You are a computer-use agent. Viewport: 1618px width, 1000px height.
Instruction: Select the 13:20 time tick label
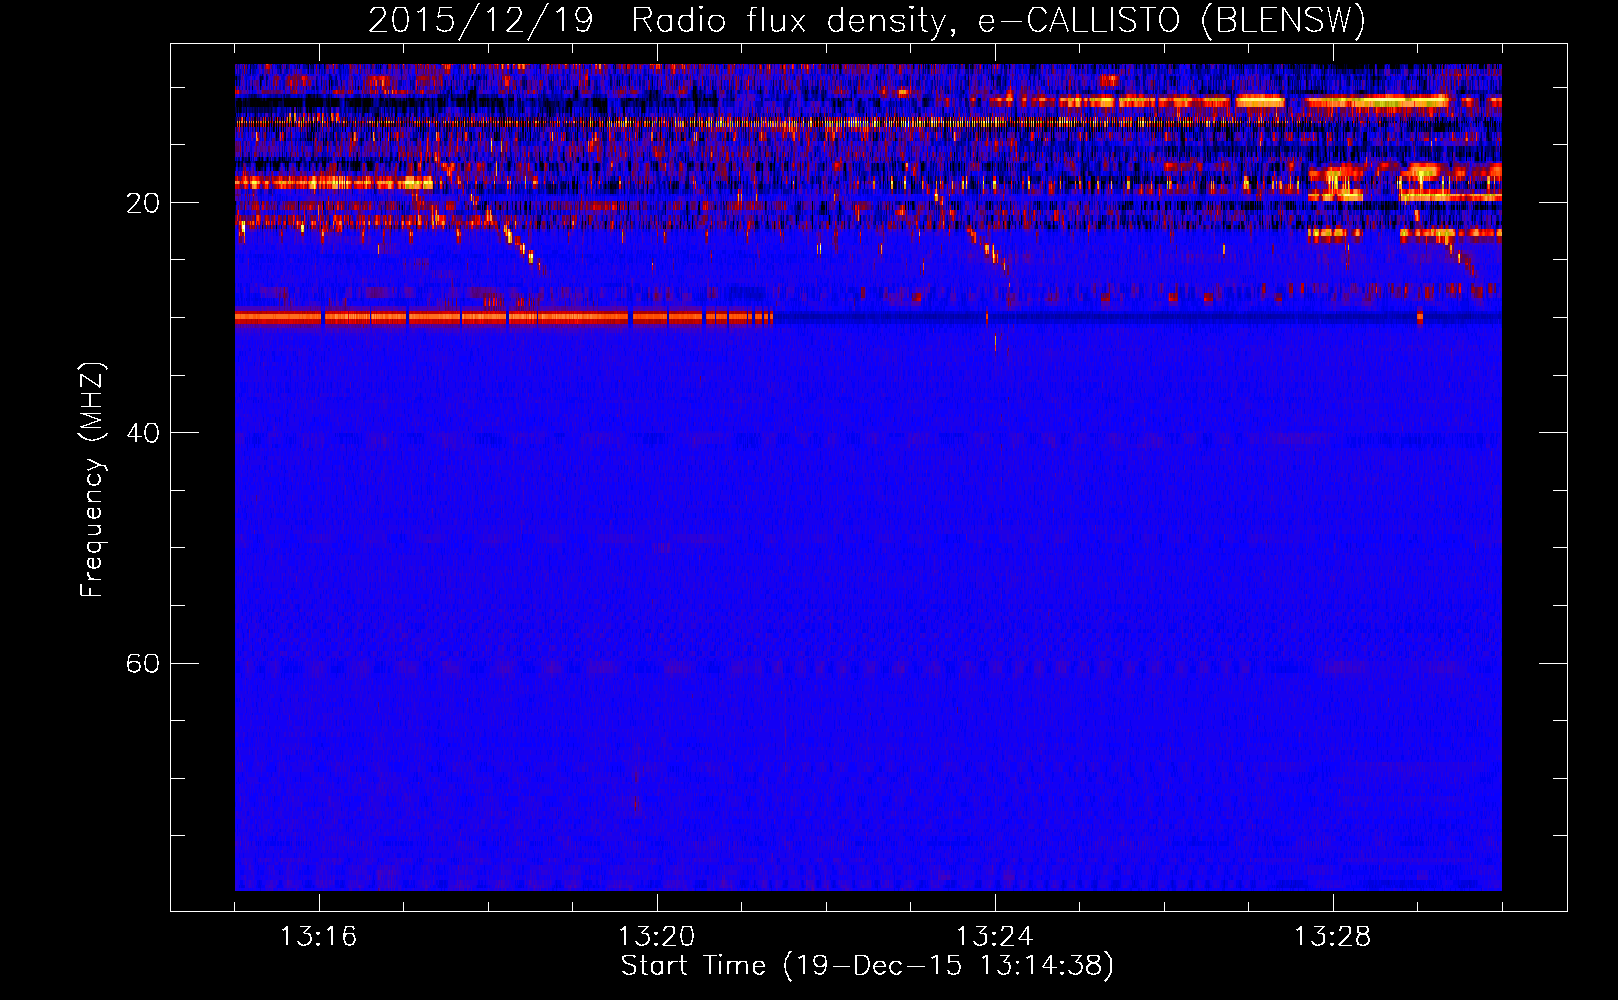tap(656, 937)
